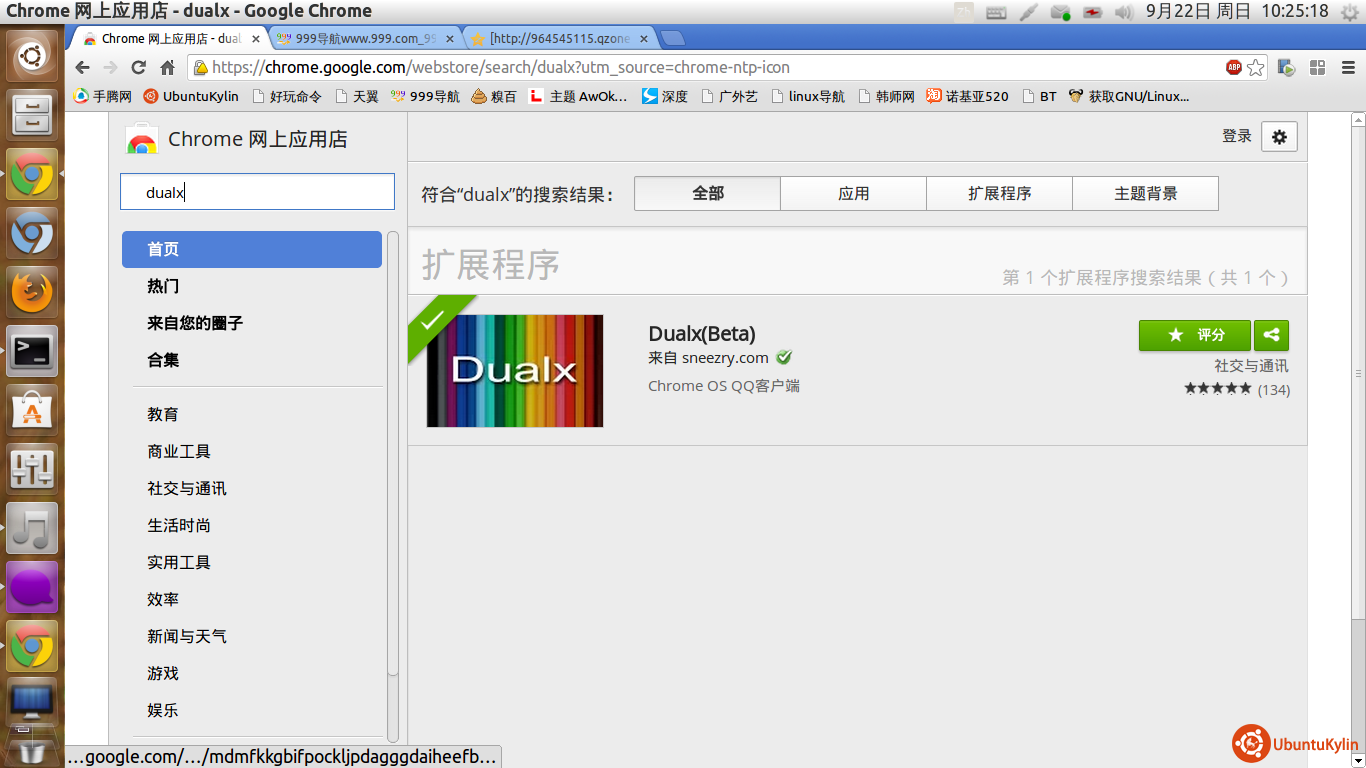This screenshot has height=768, width=1366.
Task: Click the Adblock Plus icon in address bar
Action: 1234,68
